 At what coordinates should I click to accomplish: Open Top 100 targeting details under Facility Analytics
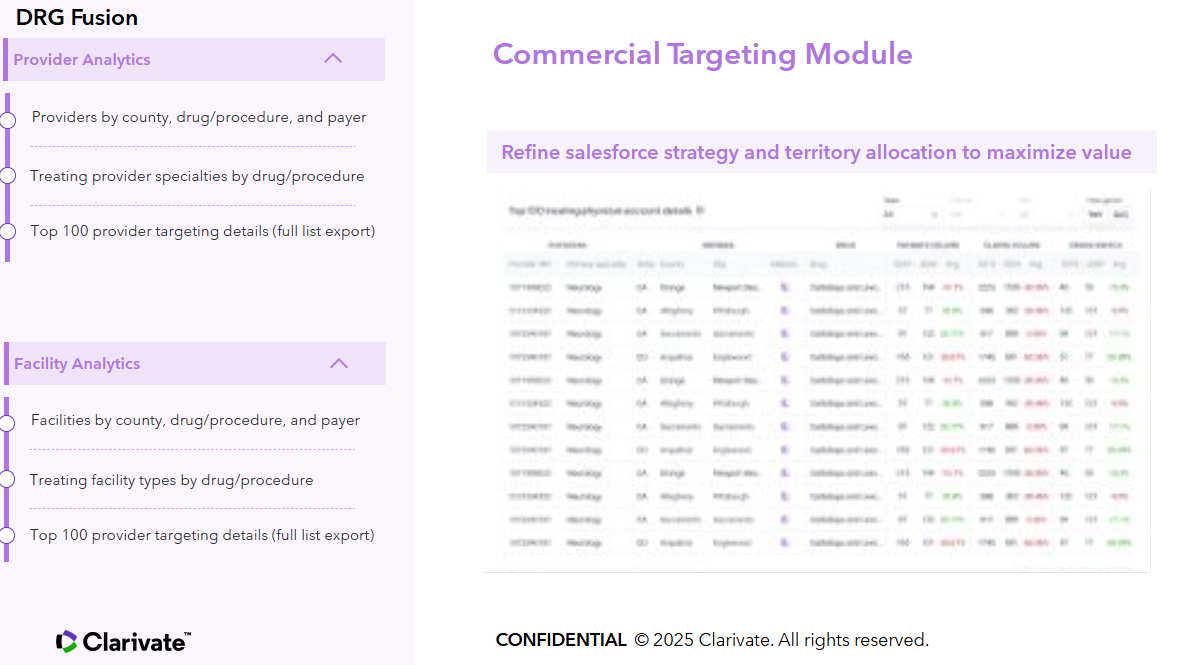[x=202, y=535]
